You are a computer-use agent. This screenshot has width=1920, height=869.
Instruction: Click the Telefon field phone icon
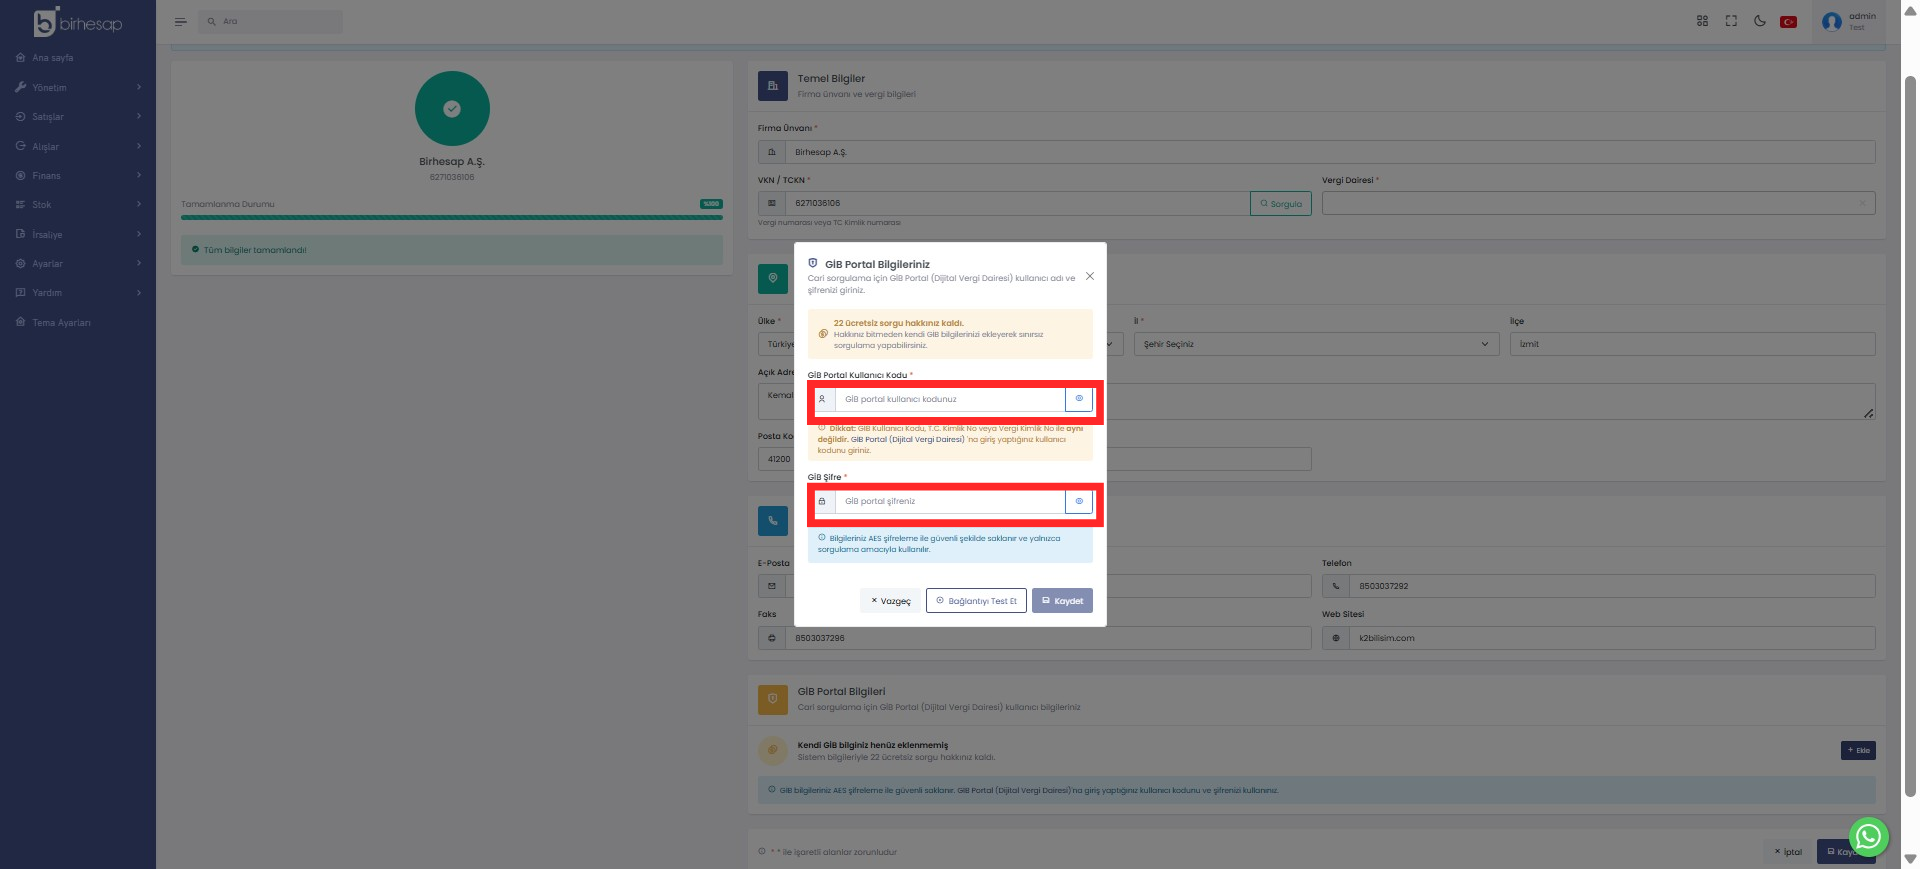point(1336,586)
